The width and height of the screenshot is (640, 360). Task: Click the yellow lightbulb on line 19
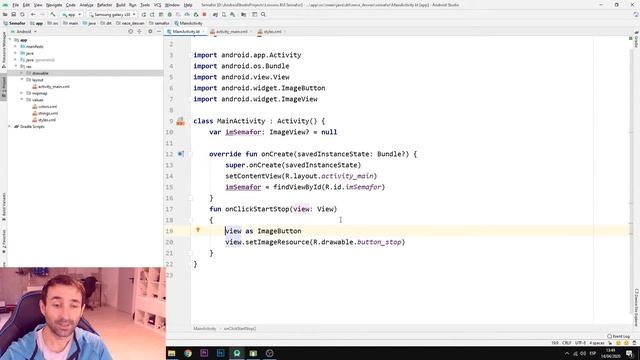point(198,230)
